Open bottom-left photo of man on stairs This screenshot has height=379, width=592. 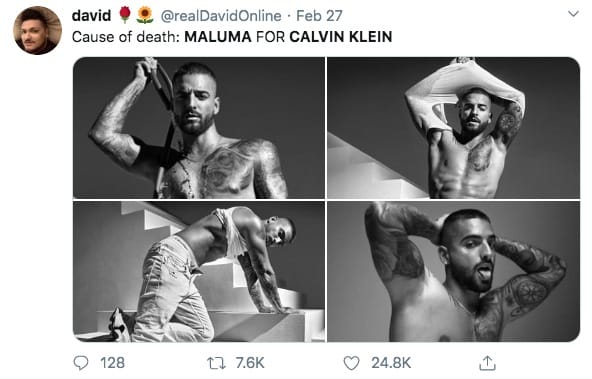click(199, 271)
